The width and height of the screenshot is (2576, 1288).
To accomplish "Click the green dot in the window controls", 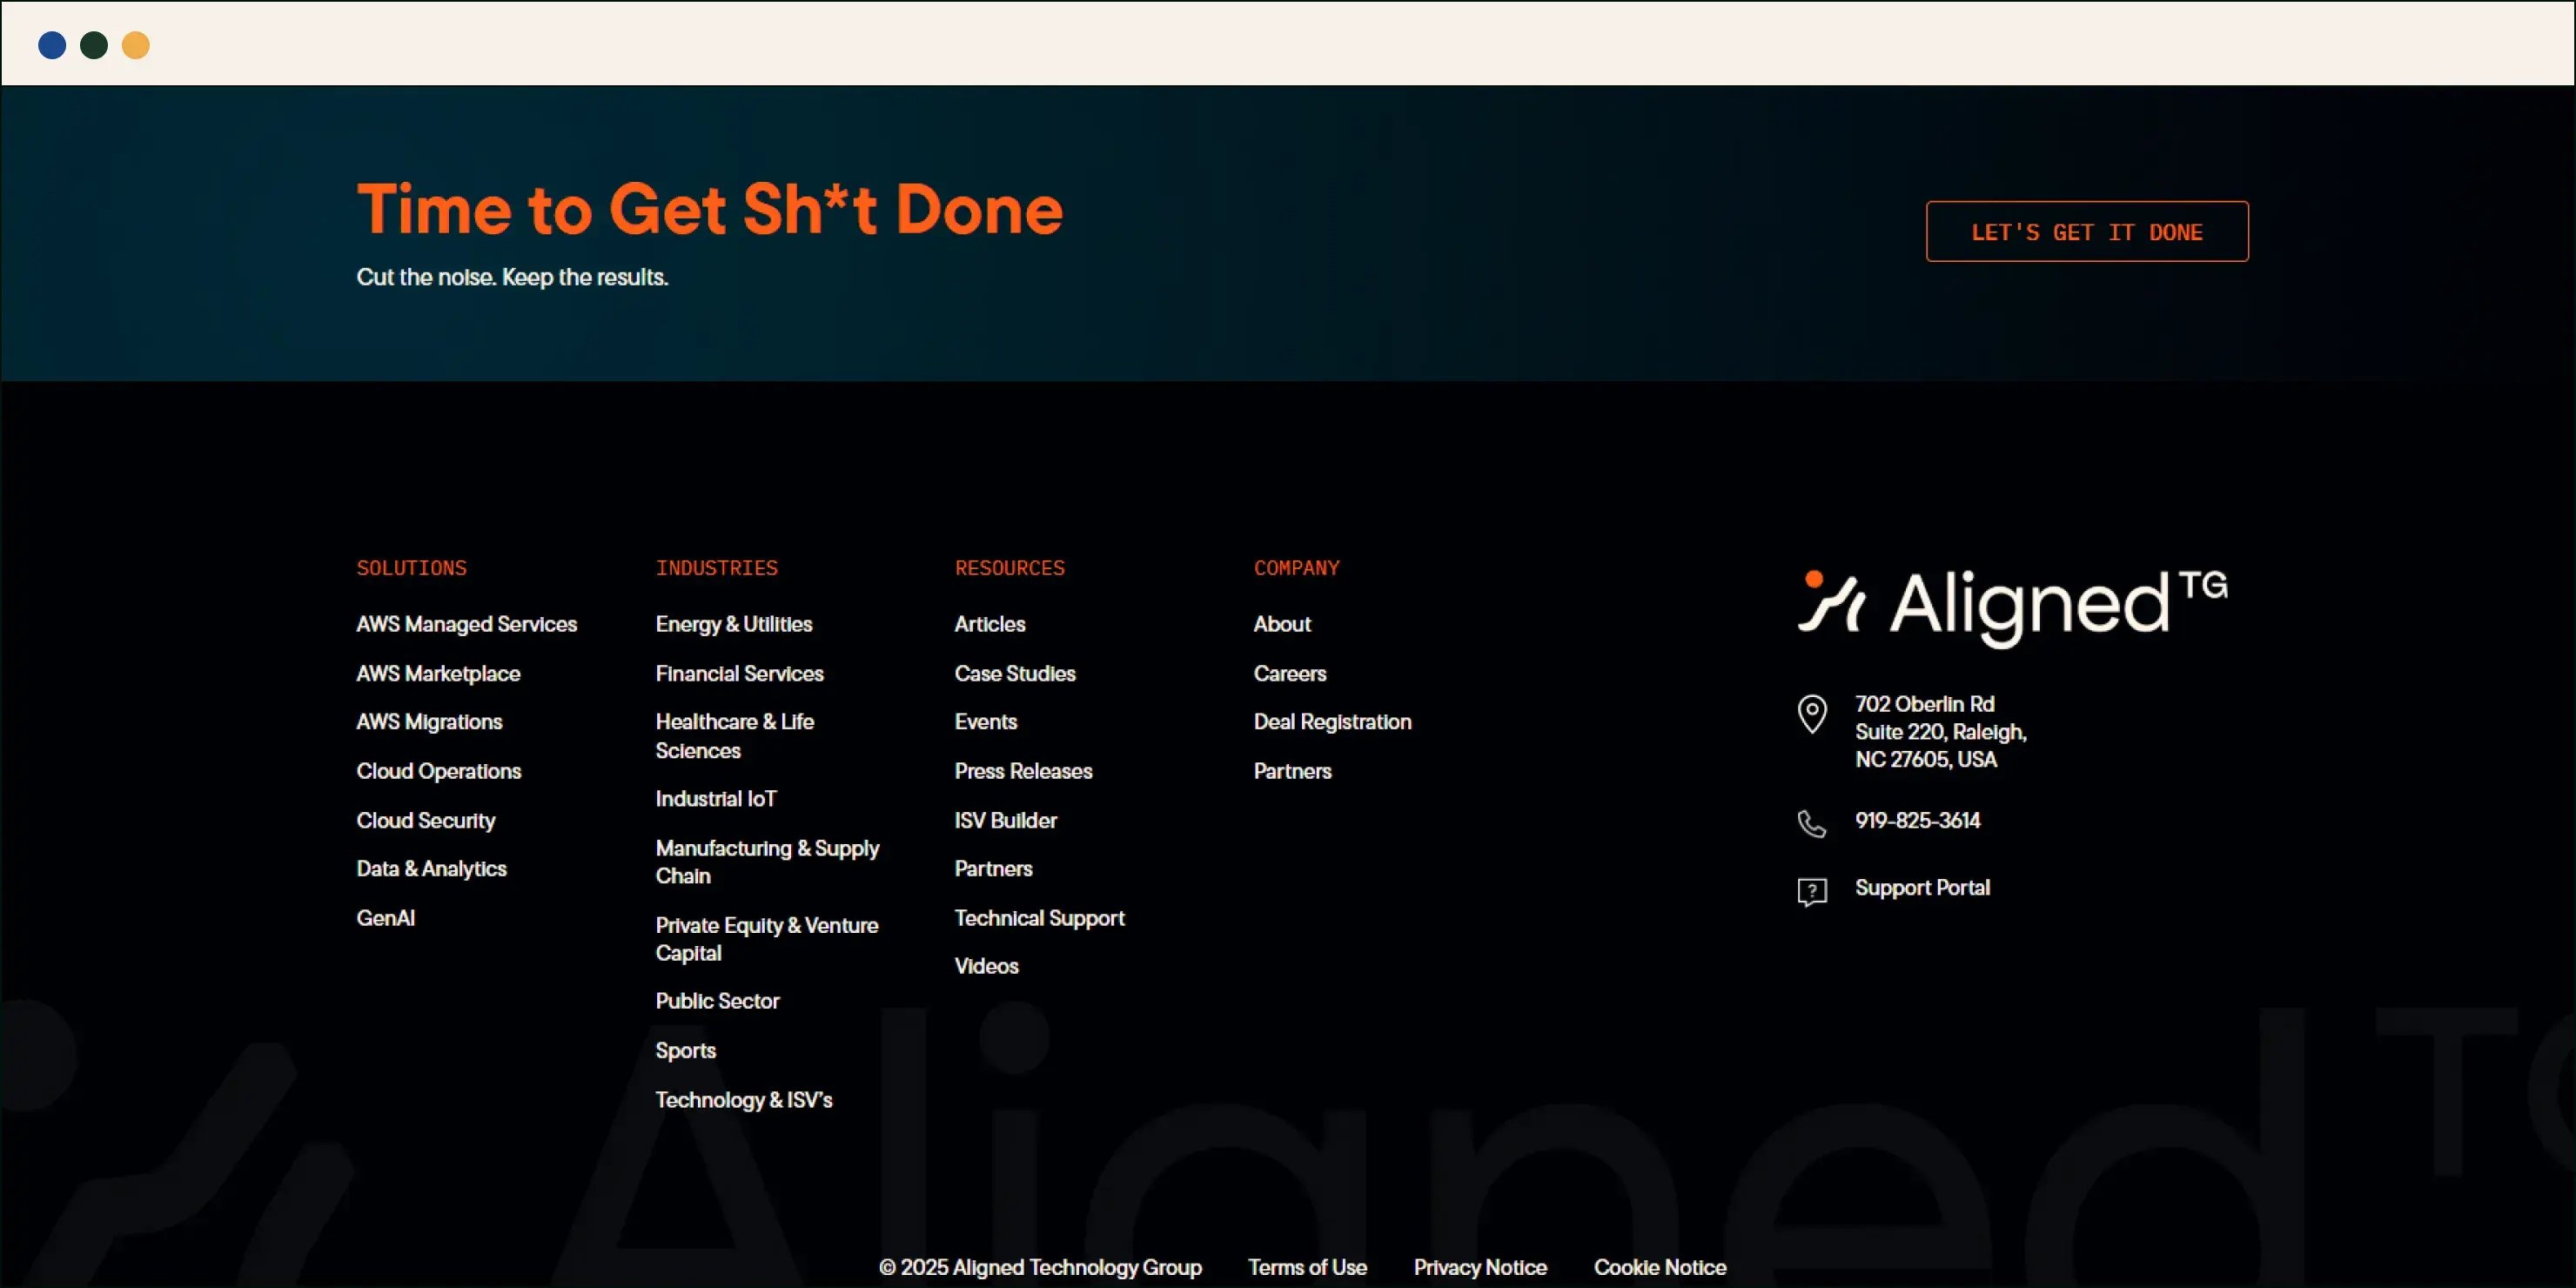I will coord(93,44).
